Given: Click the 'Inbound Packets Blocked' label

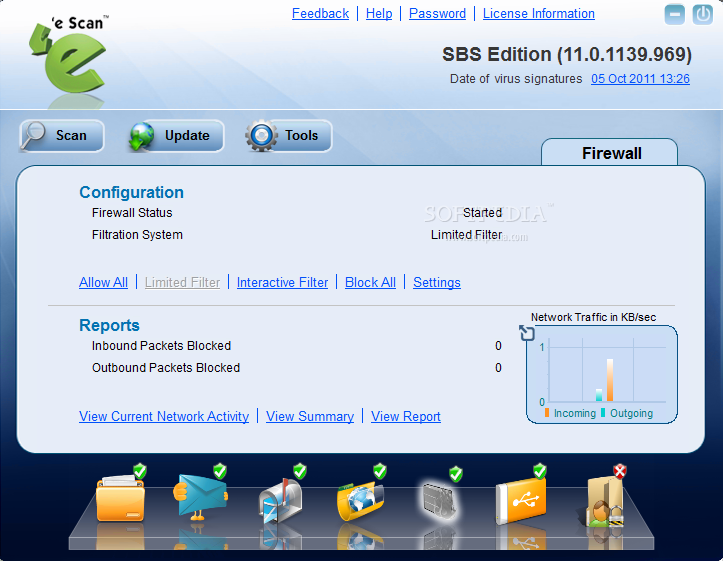Looking at the screenshot, I should pyautogui.click(x=161, y=346).
